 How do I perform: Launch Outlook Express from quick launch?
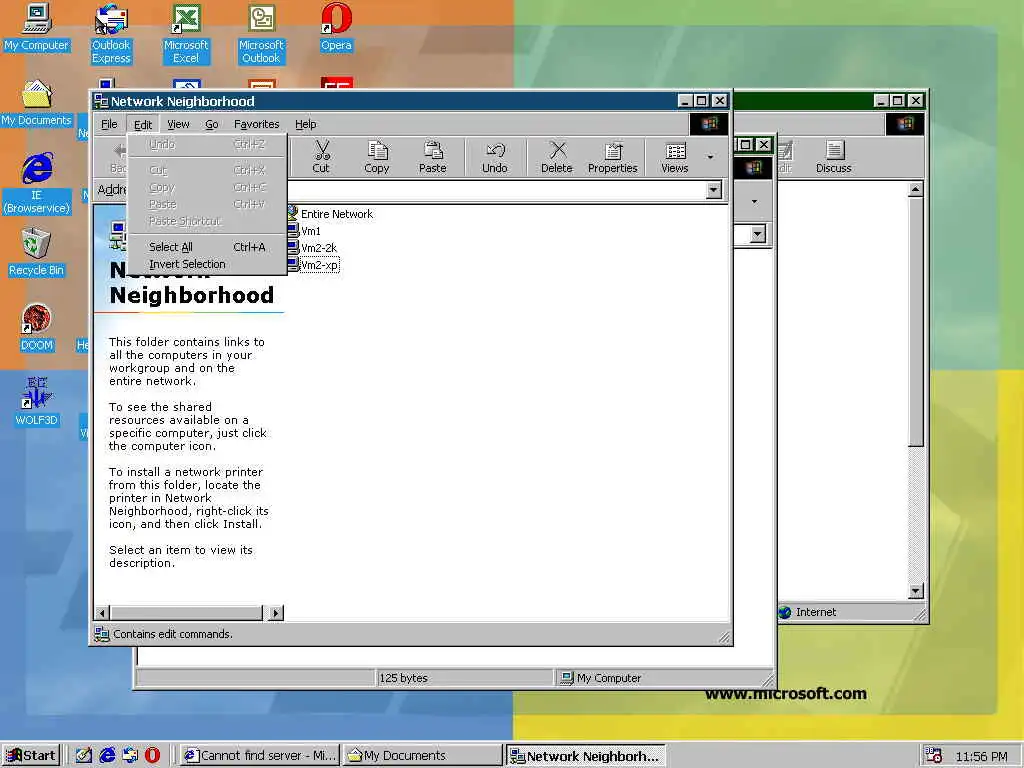point(130,756)
